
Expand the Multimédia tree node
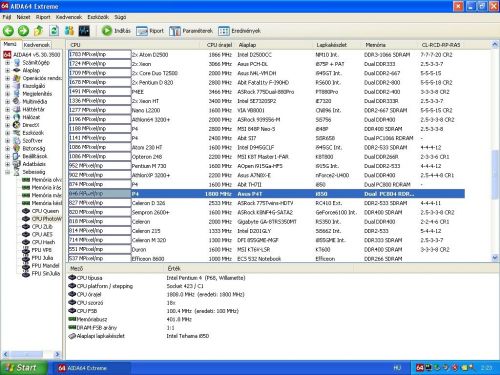tap(7, 102)
